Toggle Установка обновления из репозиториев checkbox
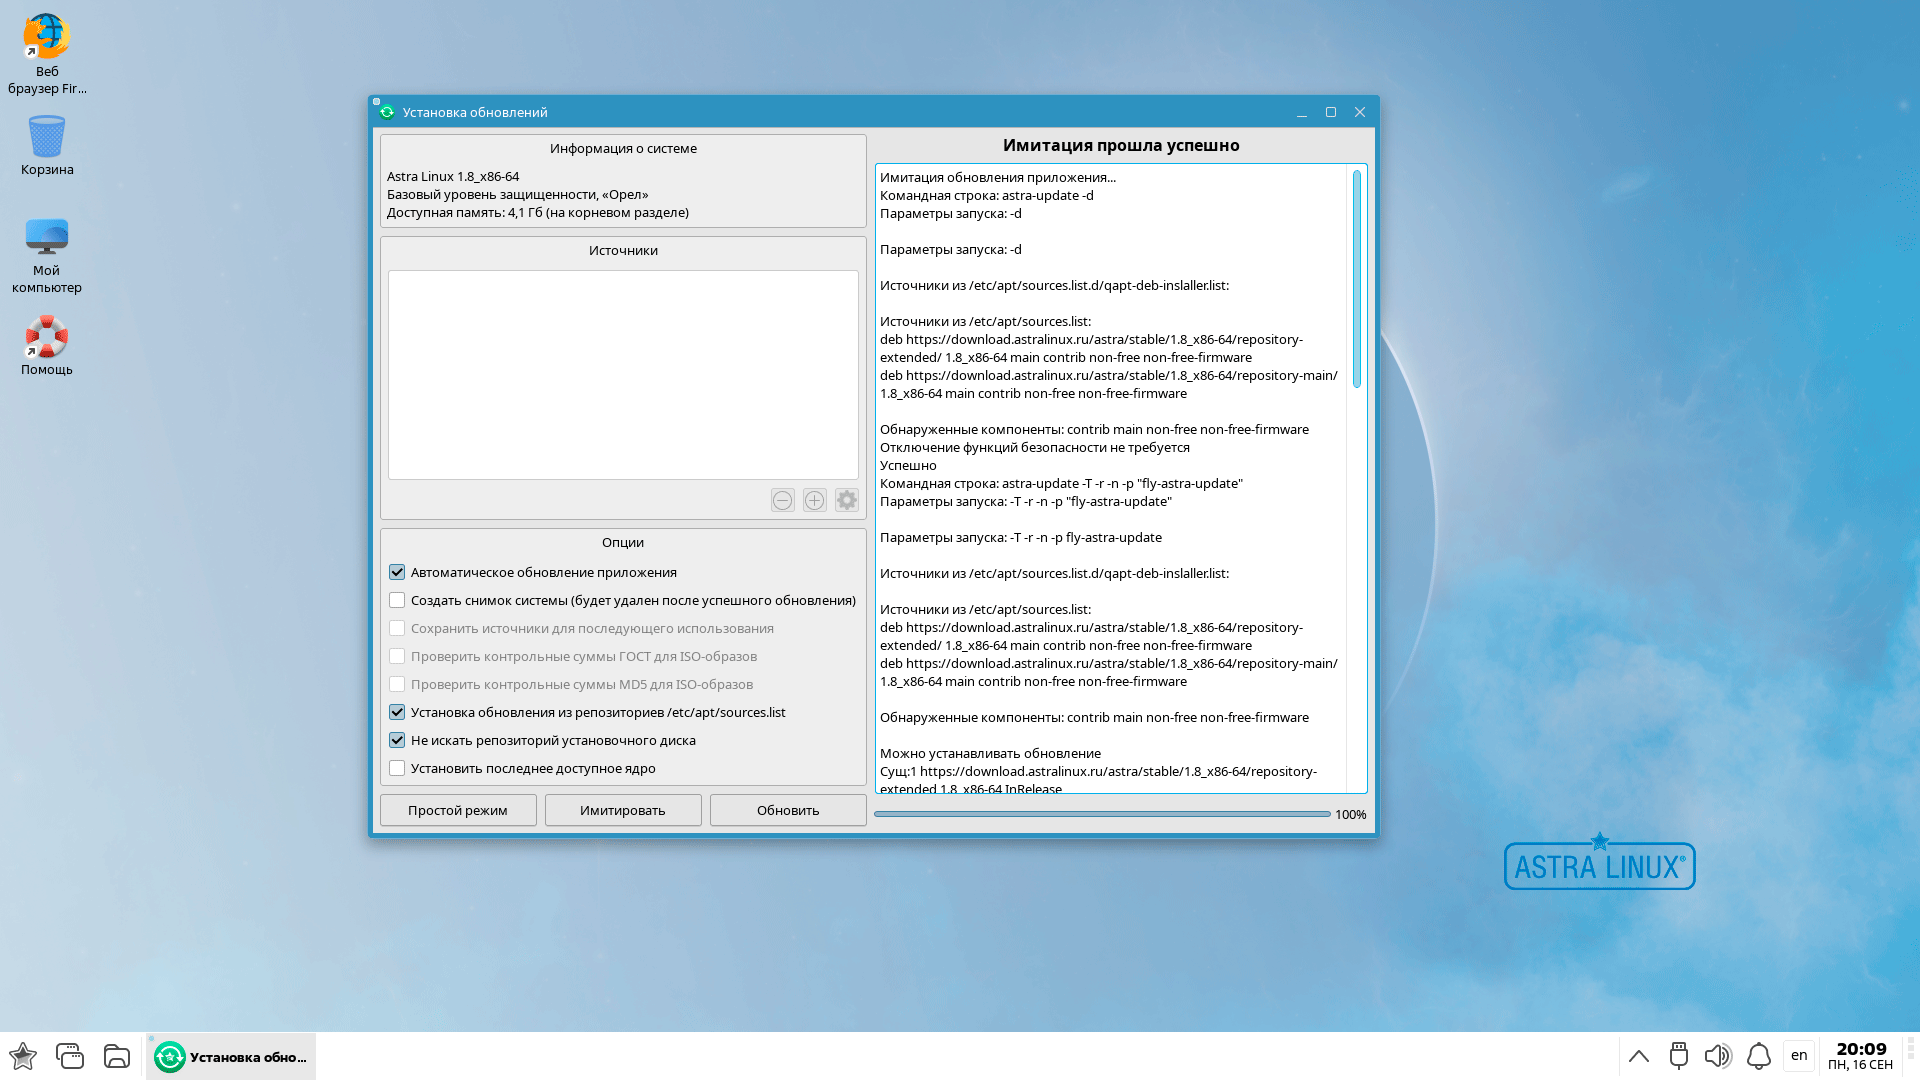Screen dimensions: 1920x1080 pos(397,712)
